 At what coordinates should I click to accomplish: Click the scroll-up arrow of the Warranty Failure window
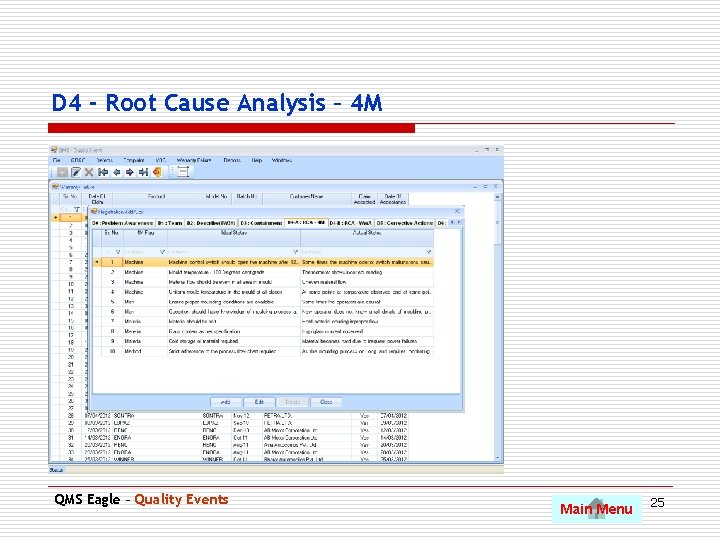[x=497, y=197]
